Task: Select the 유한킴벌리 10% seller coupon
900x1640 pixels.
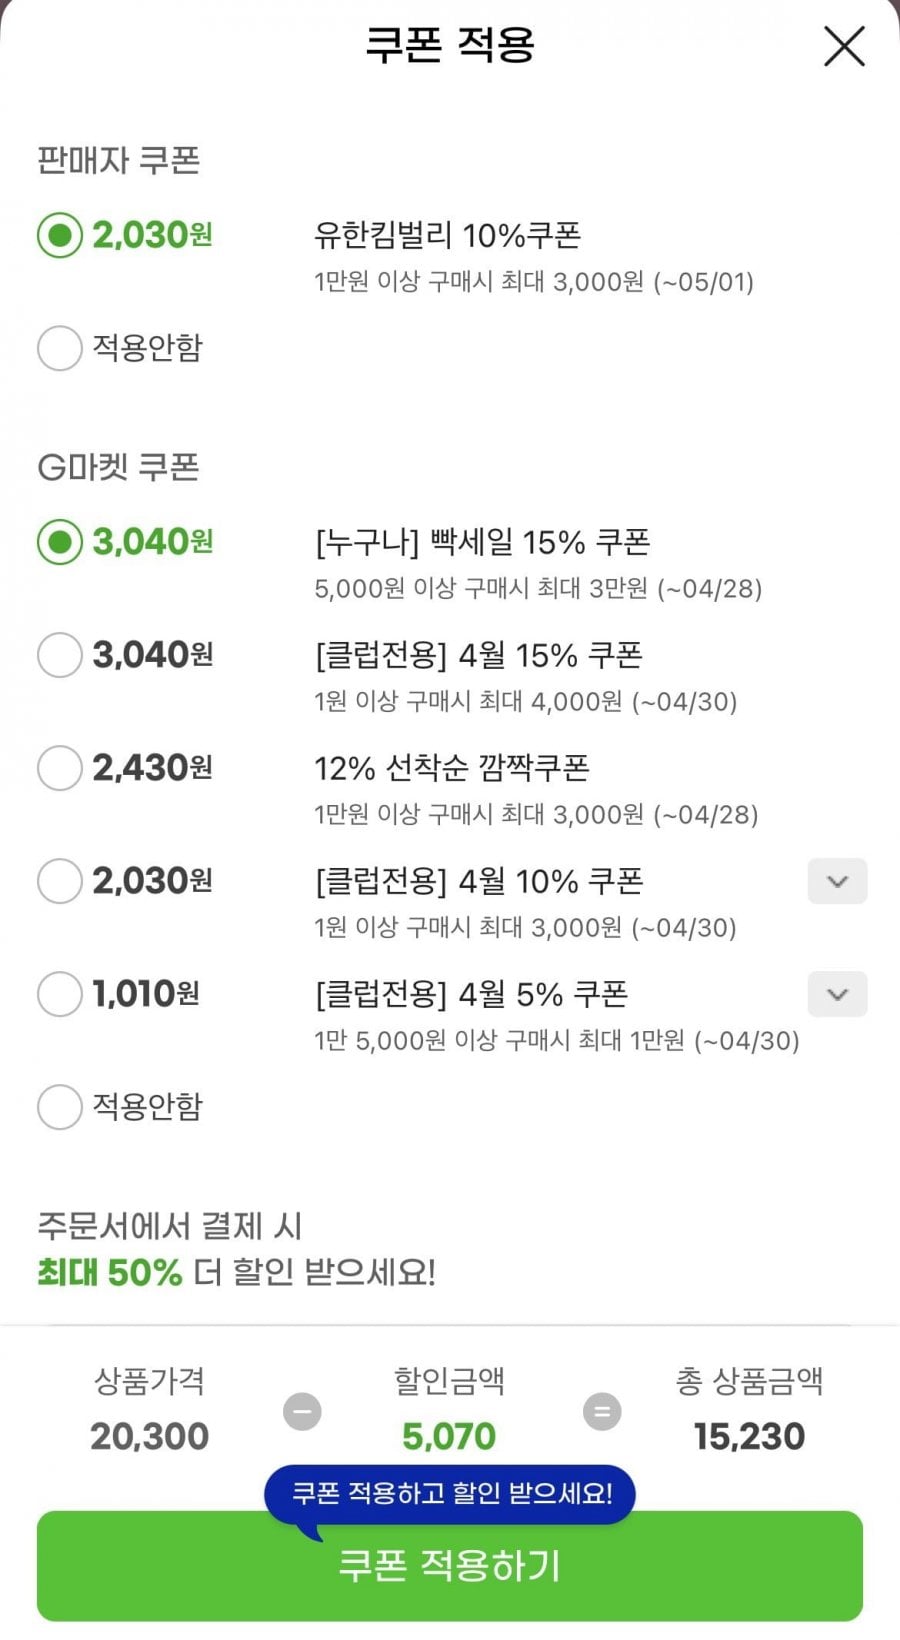Action: pos(60,236)
